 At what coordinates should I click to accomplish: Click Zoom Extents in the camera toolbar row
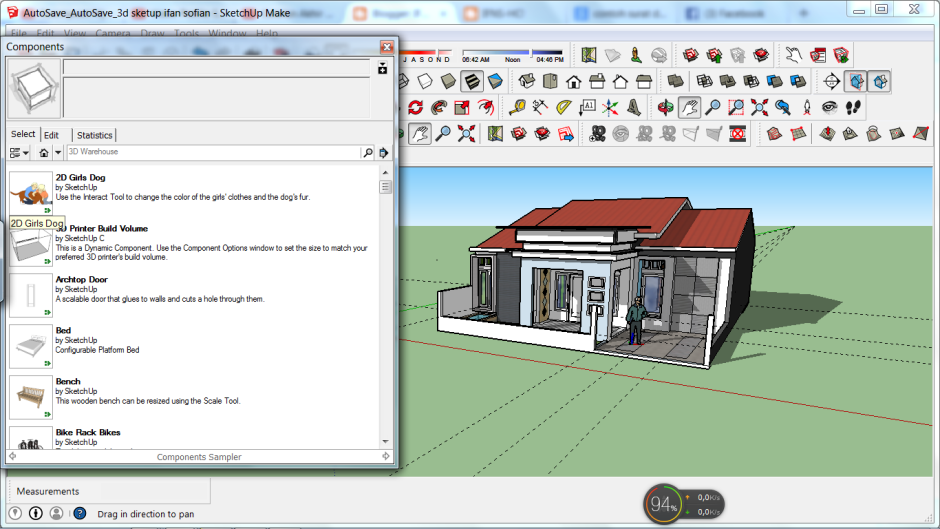(x=760, y=107)
